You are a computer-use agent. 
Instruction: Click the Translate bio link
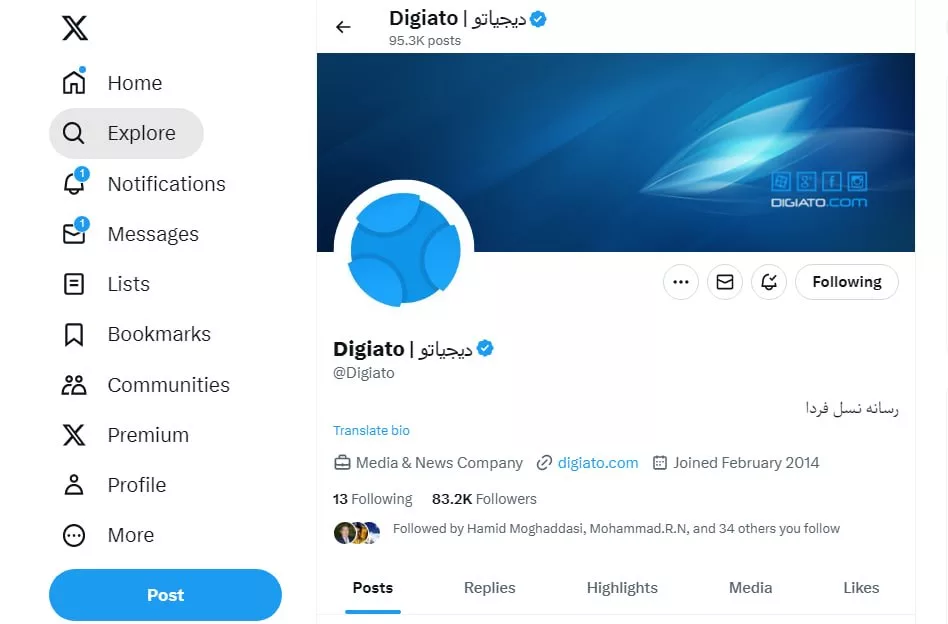(x=371, y=430)
